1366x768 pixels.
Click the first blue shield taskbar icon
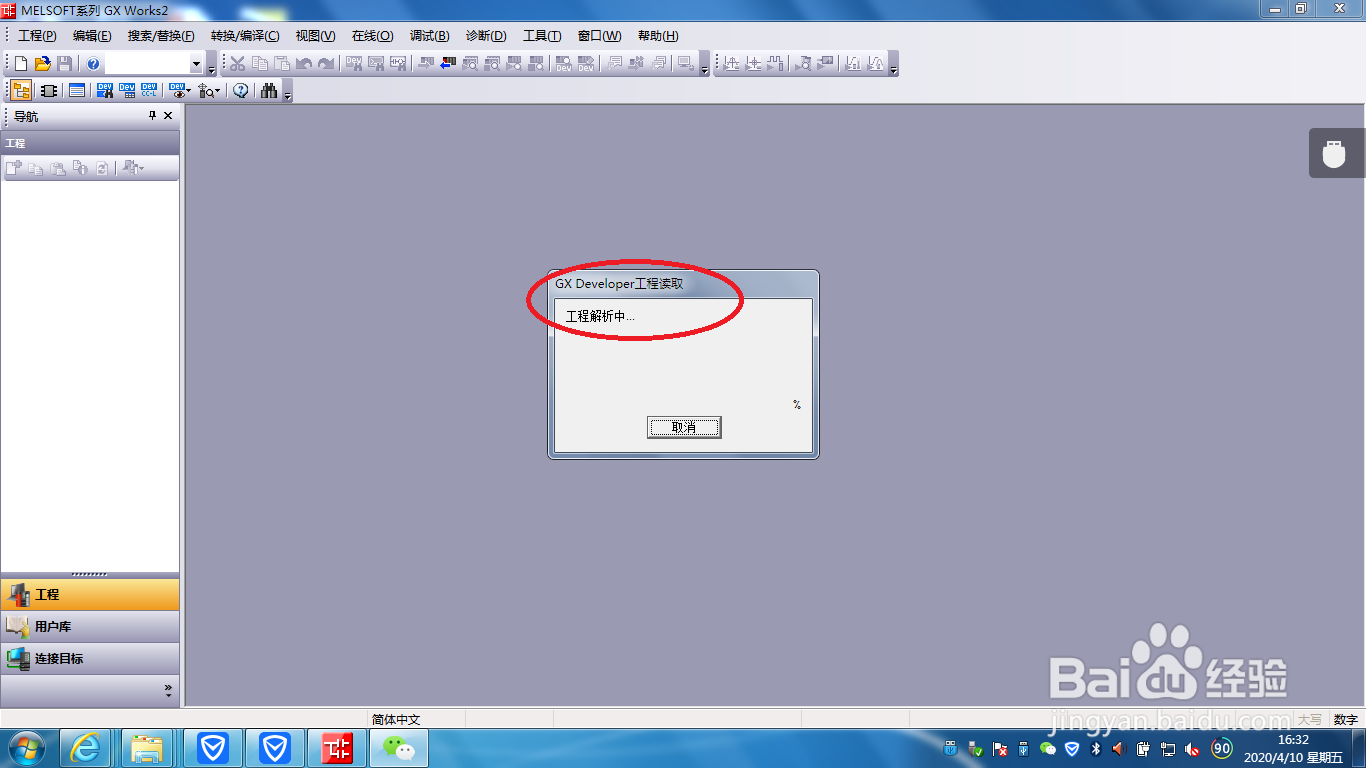point(212,748)
